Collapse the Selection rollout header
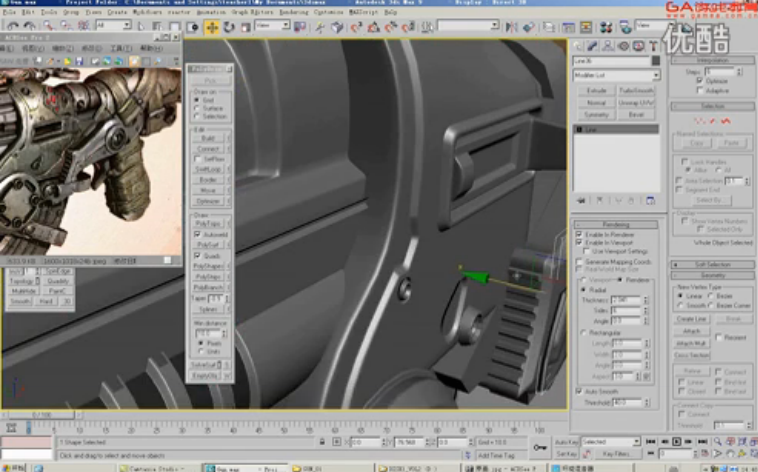This screenshot has height=472, width=758. (713, 106)
